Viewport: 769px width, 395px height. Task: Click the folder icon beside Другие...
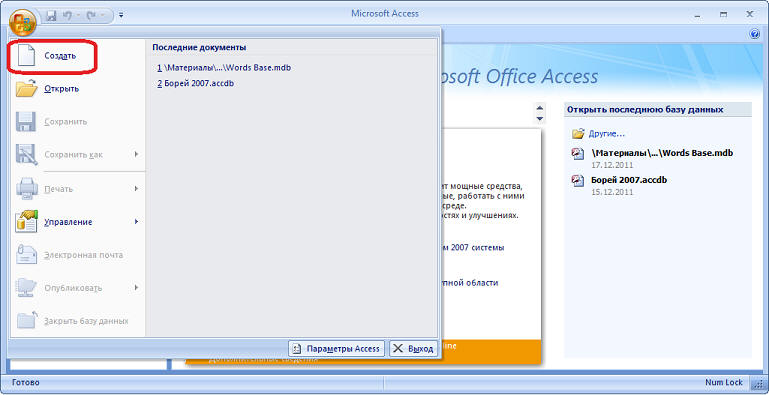pyautogui.click(x=578, y=133)
